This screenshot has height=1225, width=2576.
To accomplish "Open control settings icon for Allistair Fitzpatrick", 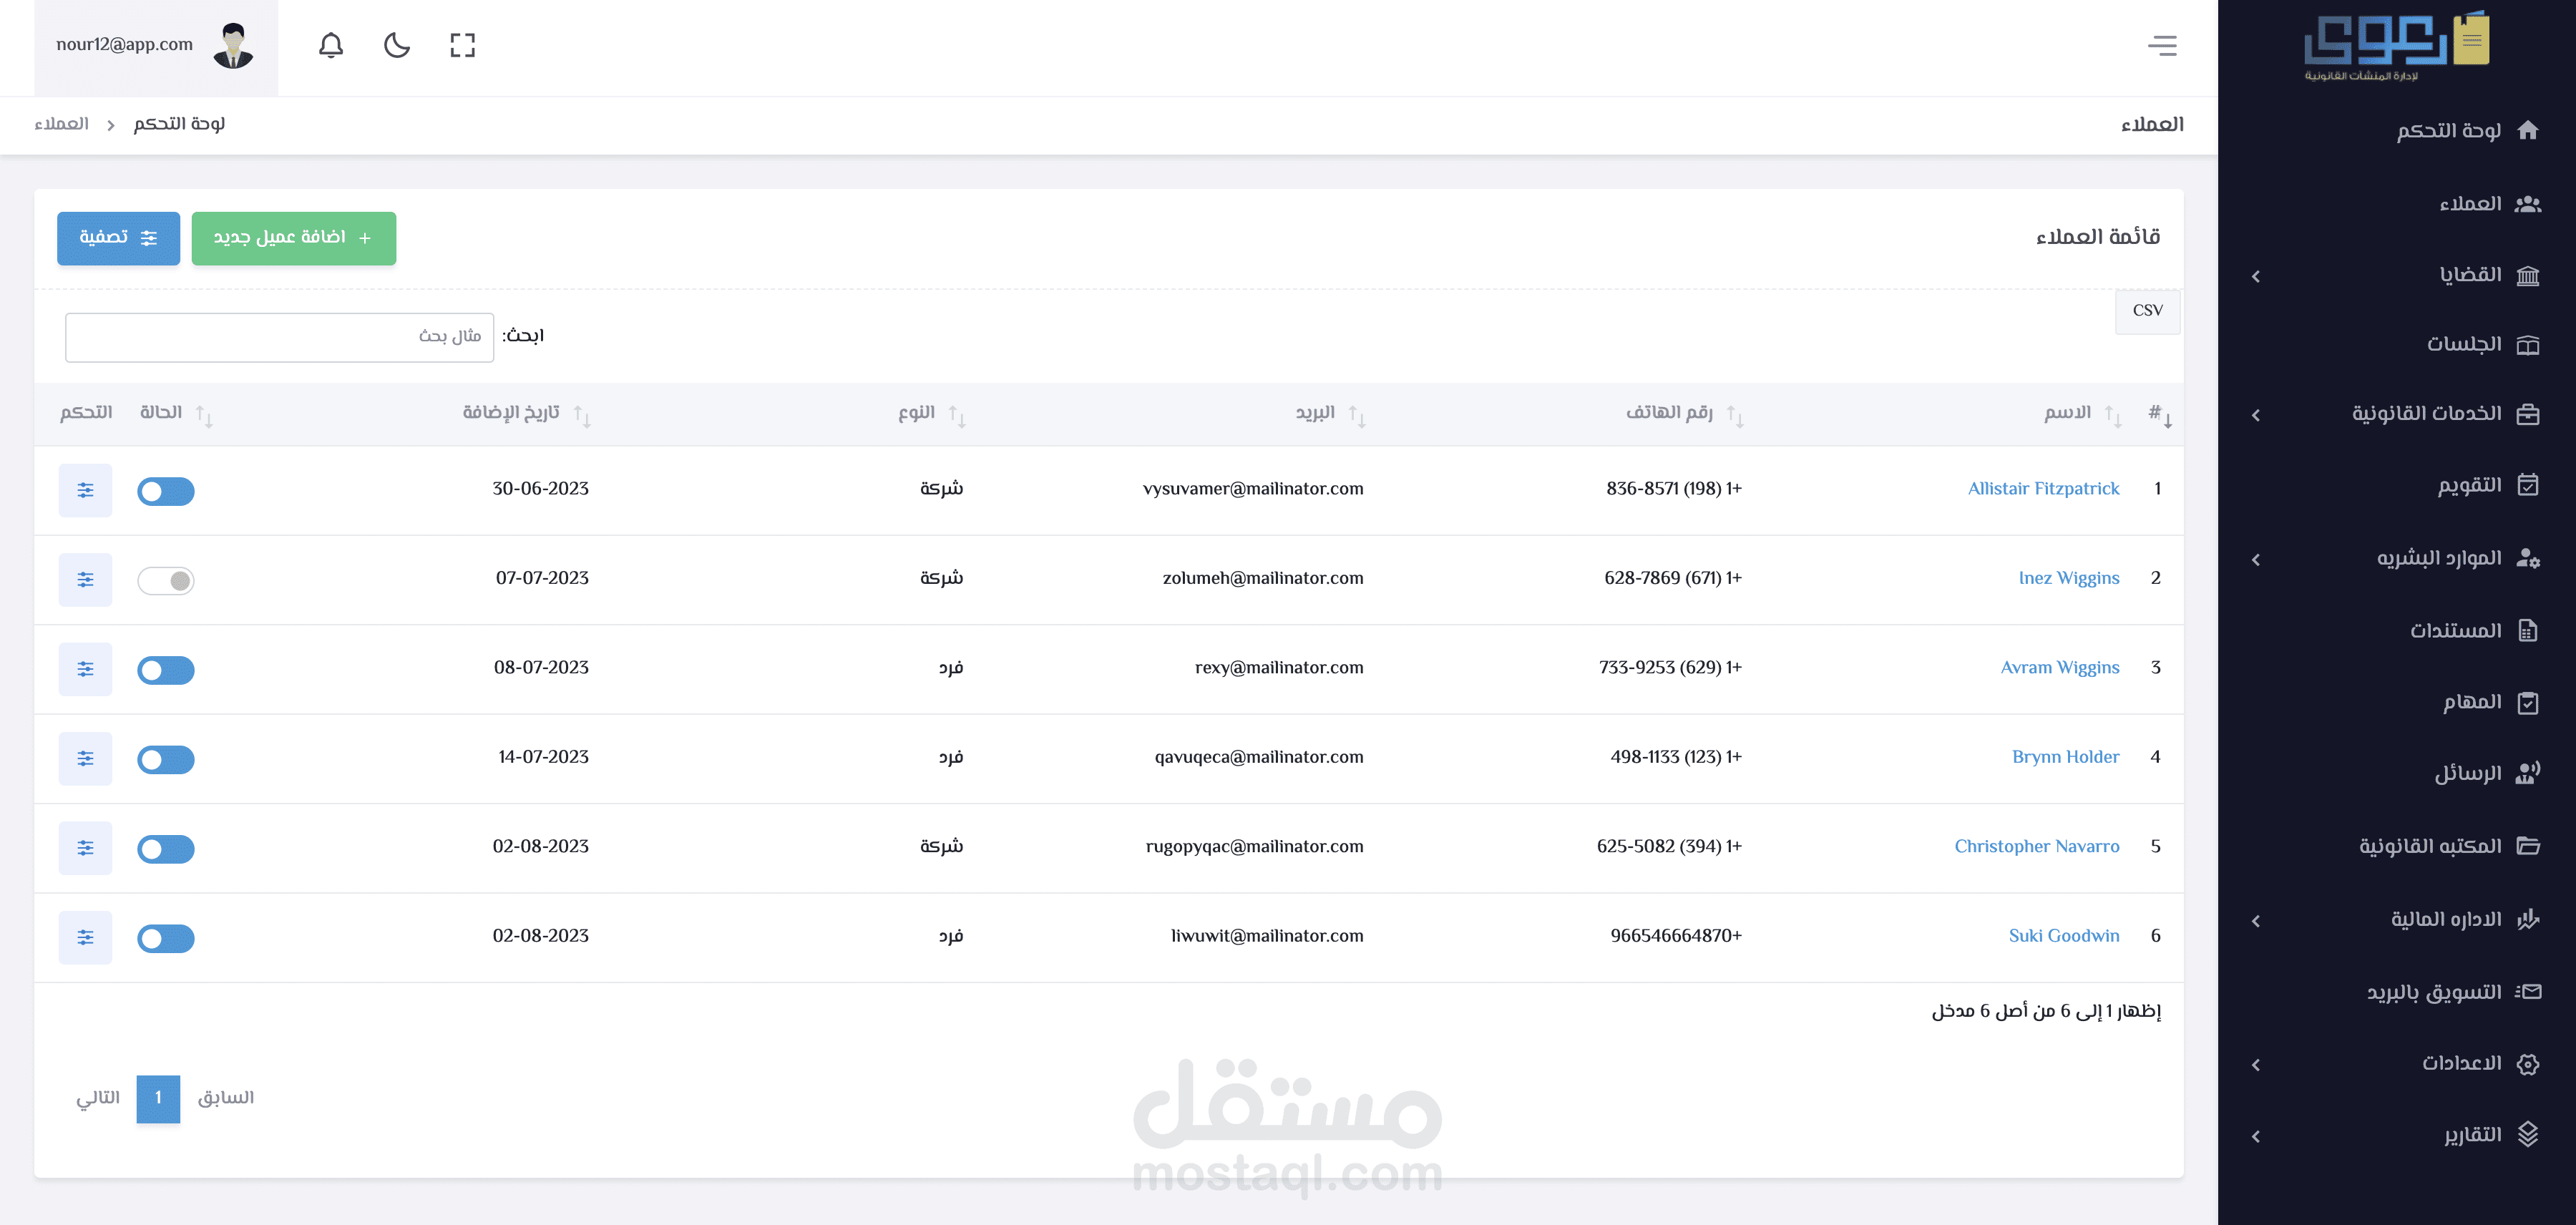I will click(85, 490).
